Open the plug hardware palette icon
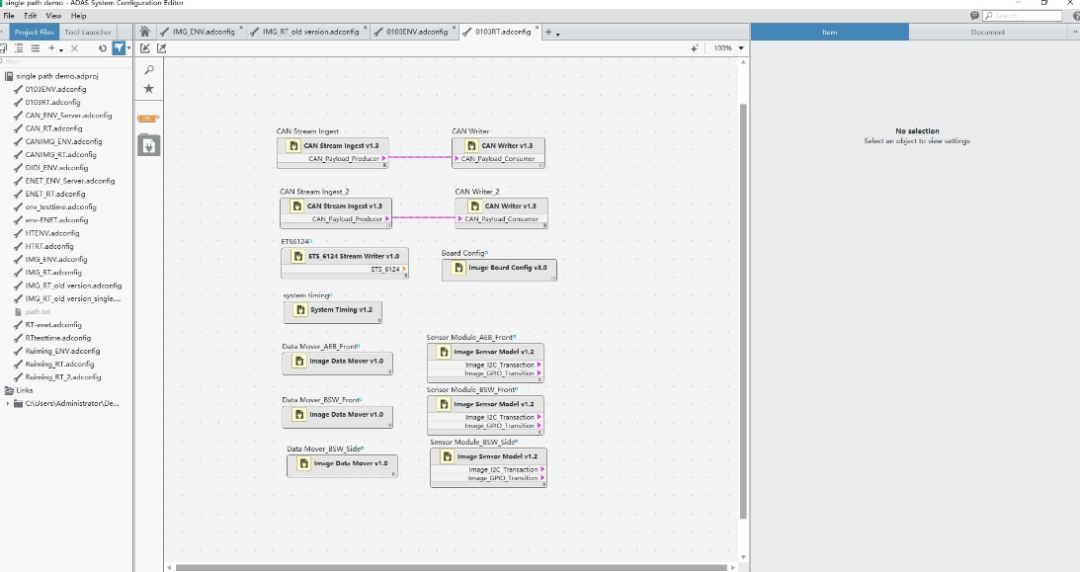The height and width of the screenshot is (572, 1080). click(x=148, y=146)
